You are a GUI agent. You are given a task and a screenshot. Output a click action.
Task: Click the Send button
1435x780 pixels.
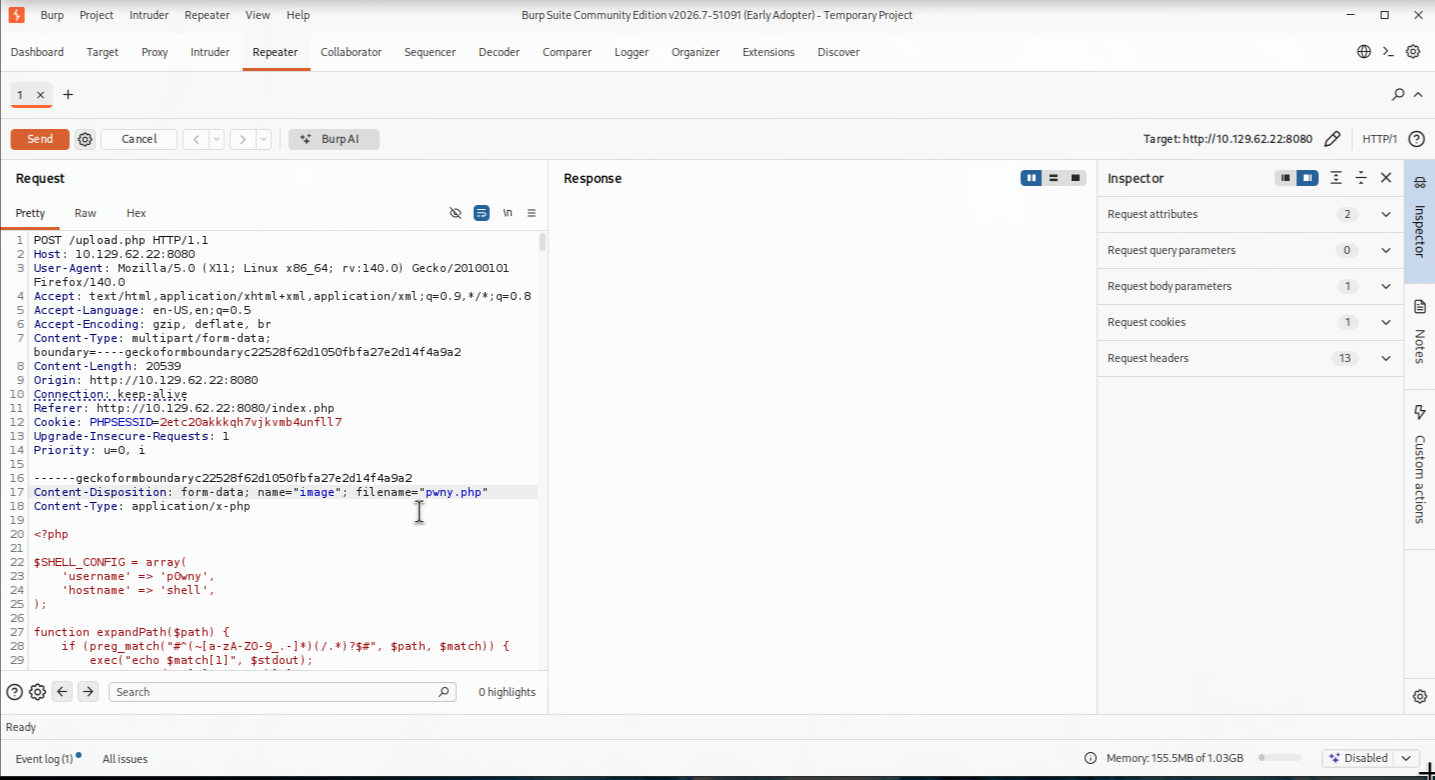click(40, 139)
